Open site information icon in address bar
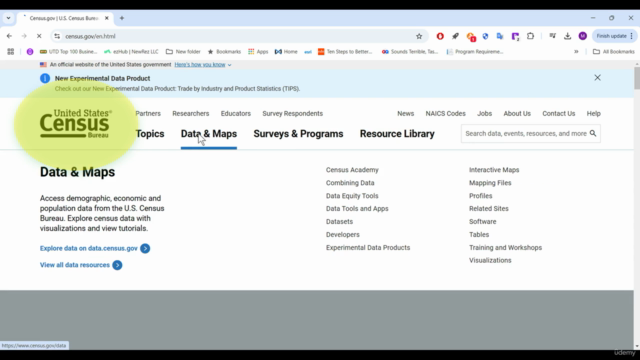Viewport: 640px width, 360px height. (x=57, y=36)
